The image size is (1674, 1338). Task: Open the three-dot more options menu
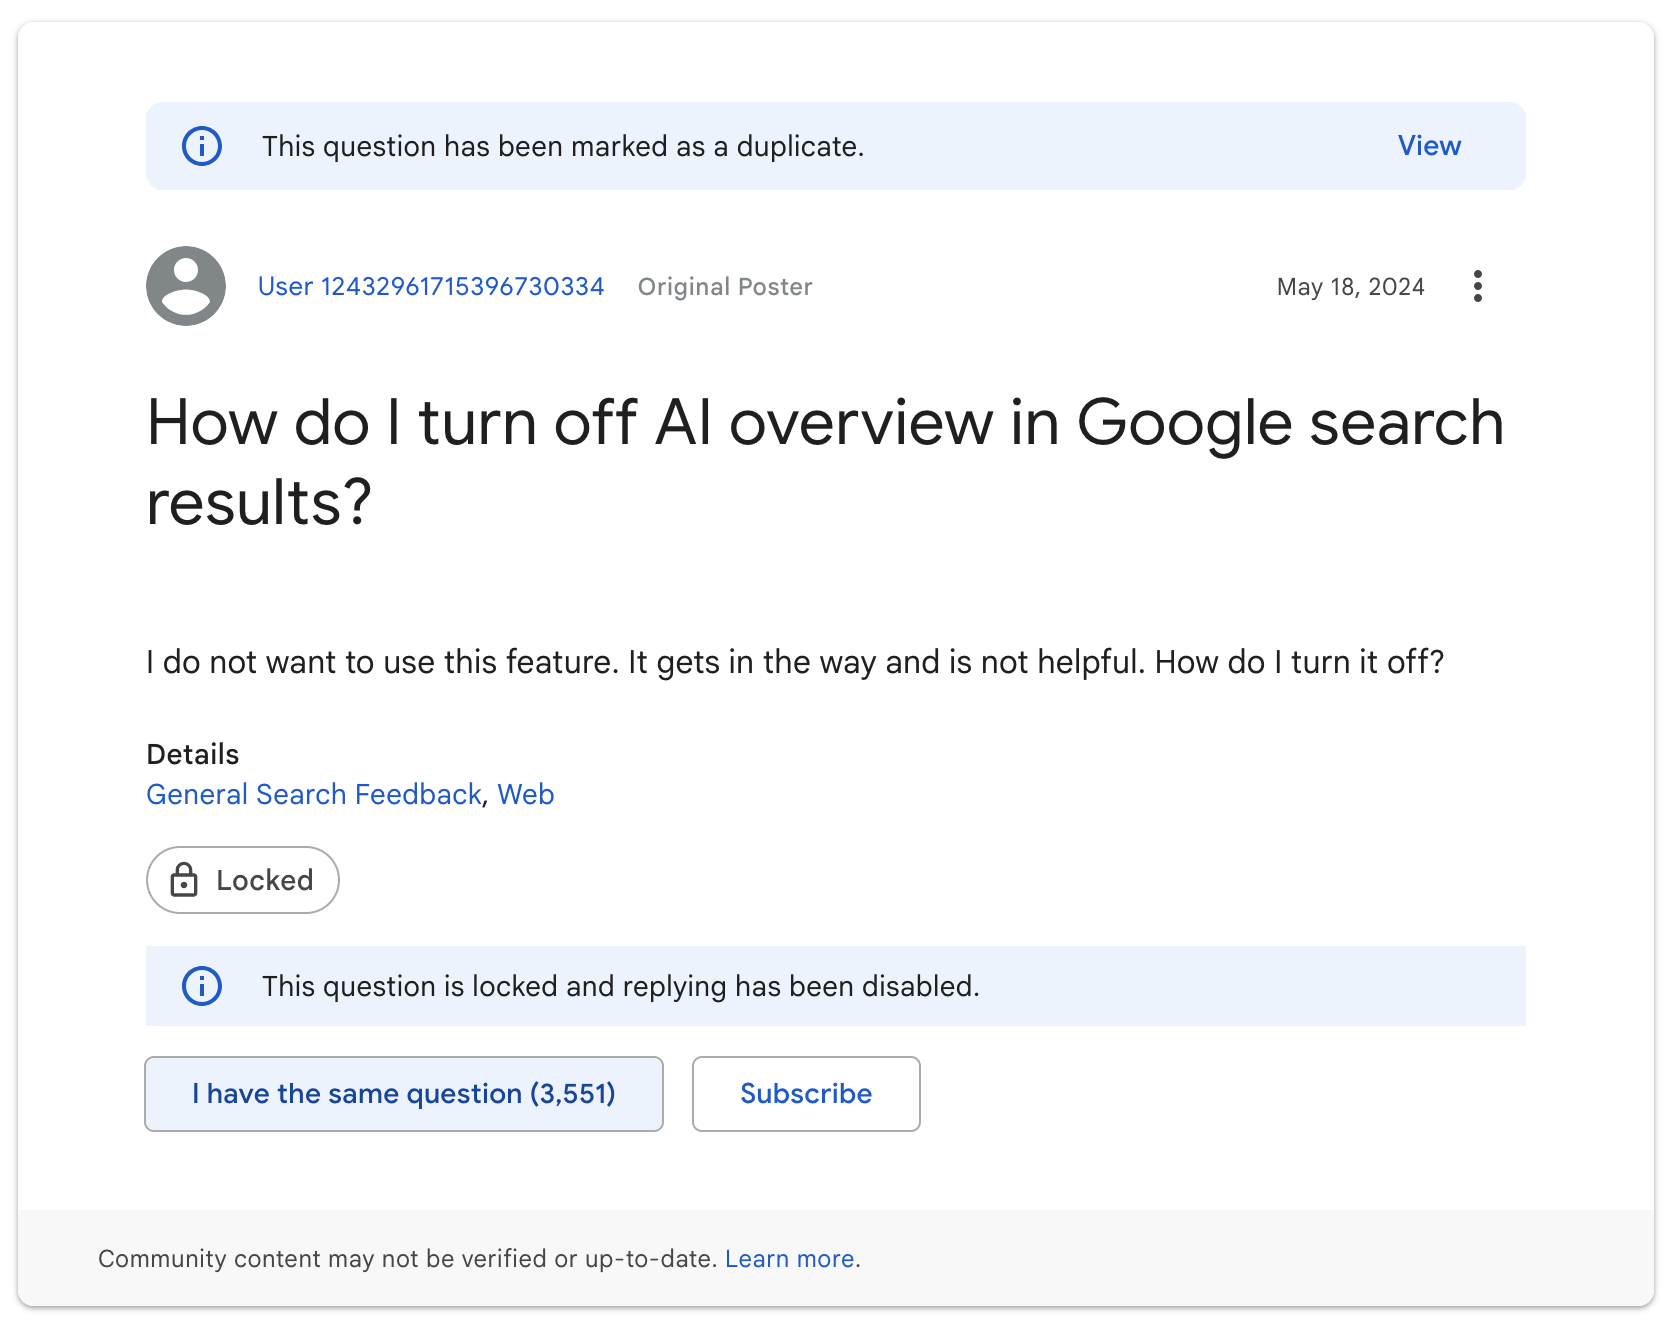[x=1477, y=286]
